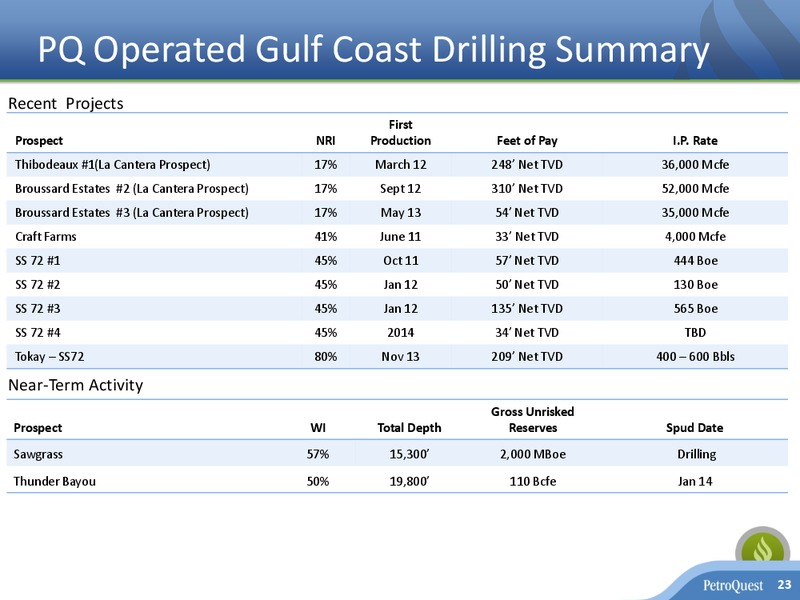Click the 'Thibodeaux #1(La Cantera Prospect)' row name
800x600 pixels.
(113, 165)
